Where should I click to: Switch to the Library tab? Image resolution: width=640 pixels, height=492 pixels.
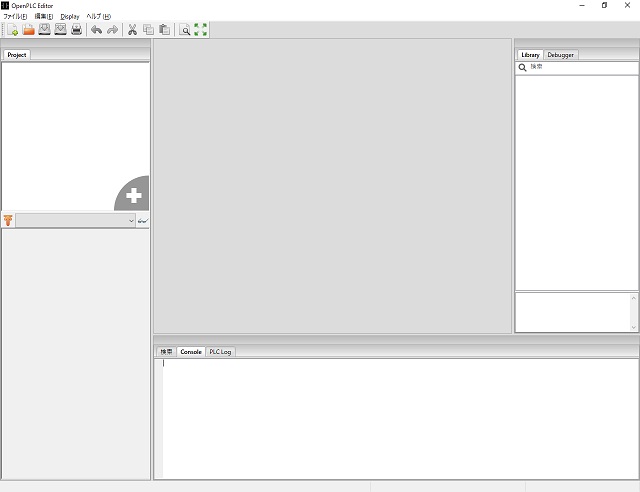coord(530,55)
